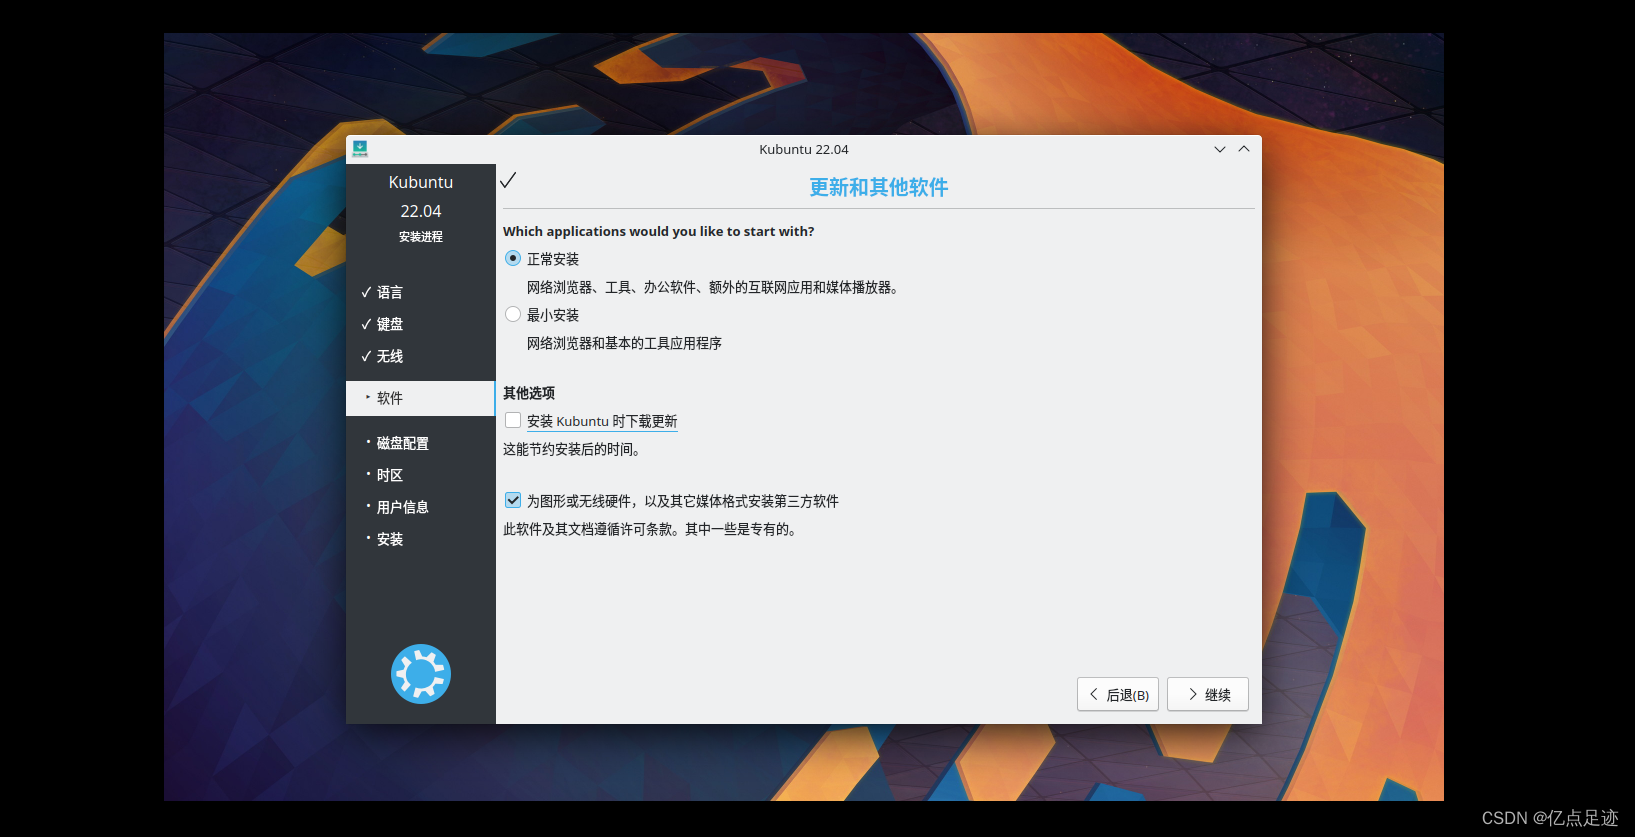Click the 磁盘配置 step in the sidebar

[x=402, y=443]
